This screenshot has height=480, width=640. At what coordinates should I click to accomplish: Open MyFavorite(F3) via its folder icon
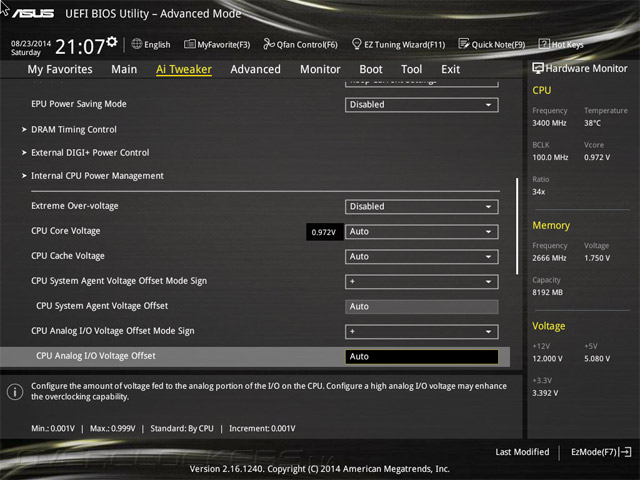click(x=189, y=44)
